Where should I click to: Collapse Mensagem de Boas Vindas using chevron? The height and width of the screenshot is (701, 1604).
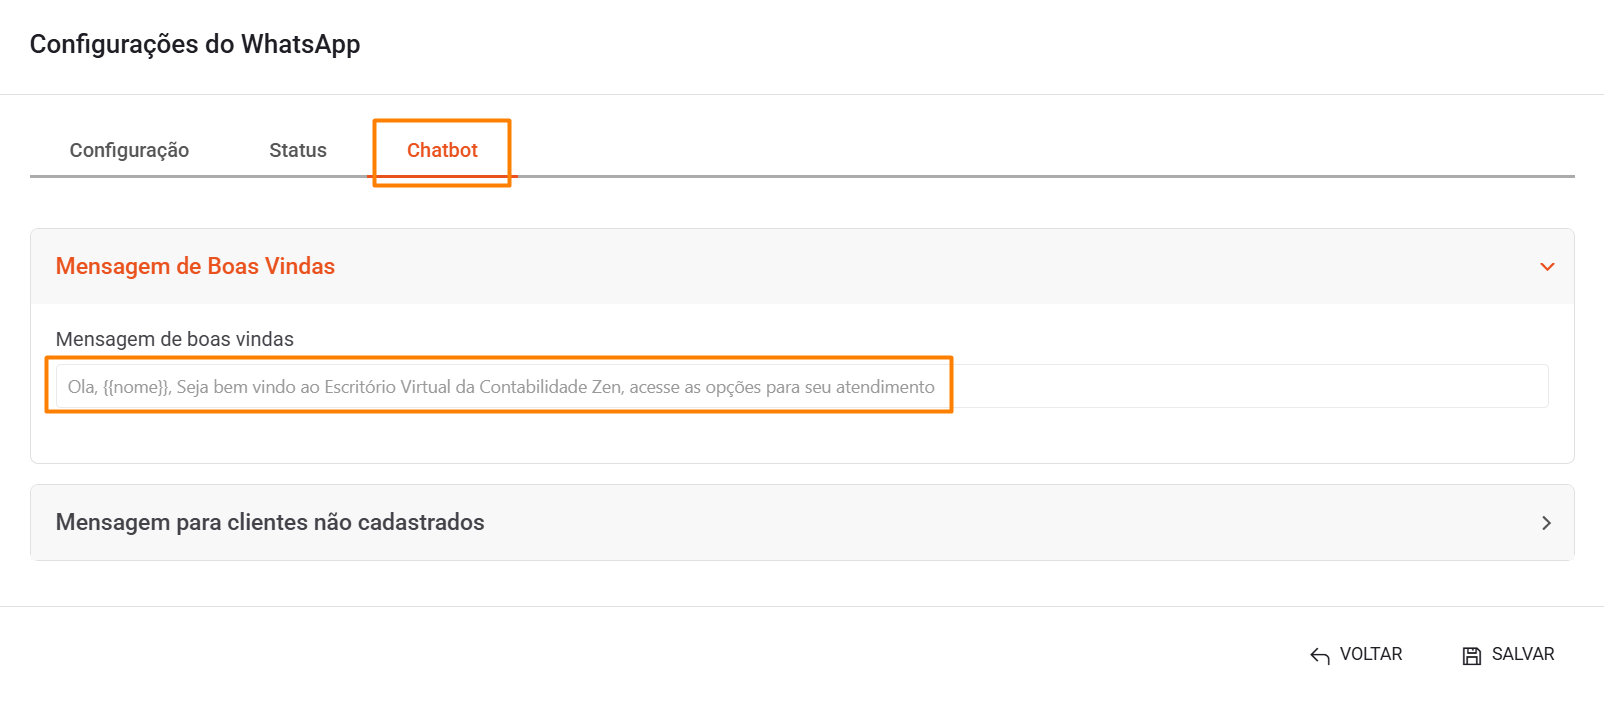(1547, 267)
